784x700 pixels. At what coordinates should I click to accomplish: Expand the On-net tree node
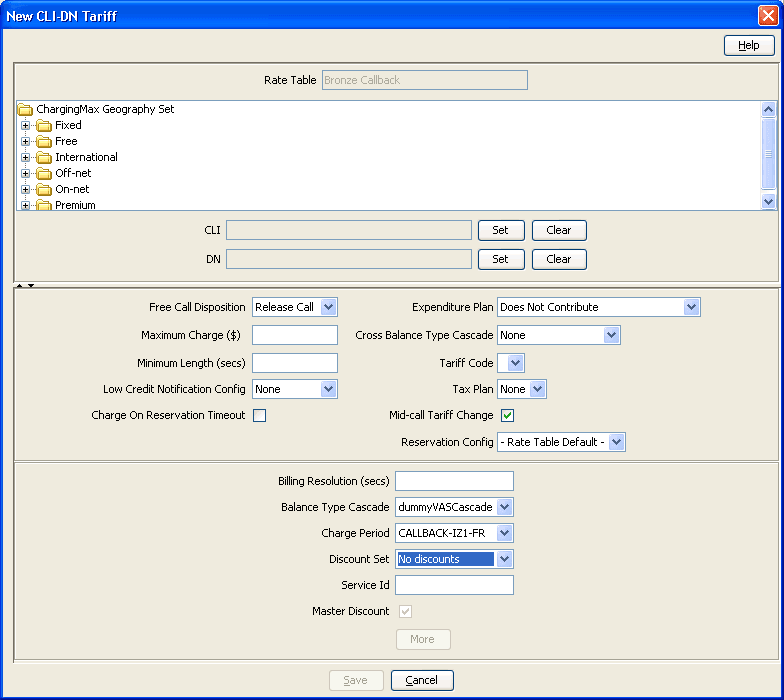[x=26, y=190]
